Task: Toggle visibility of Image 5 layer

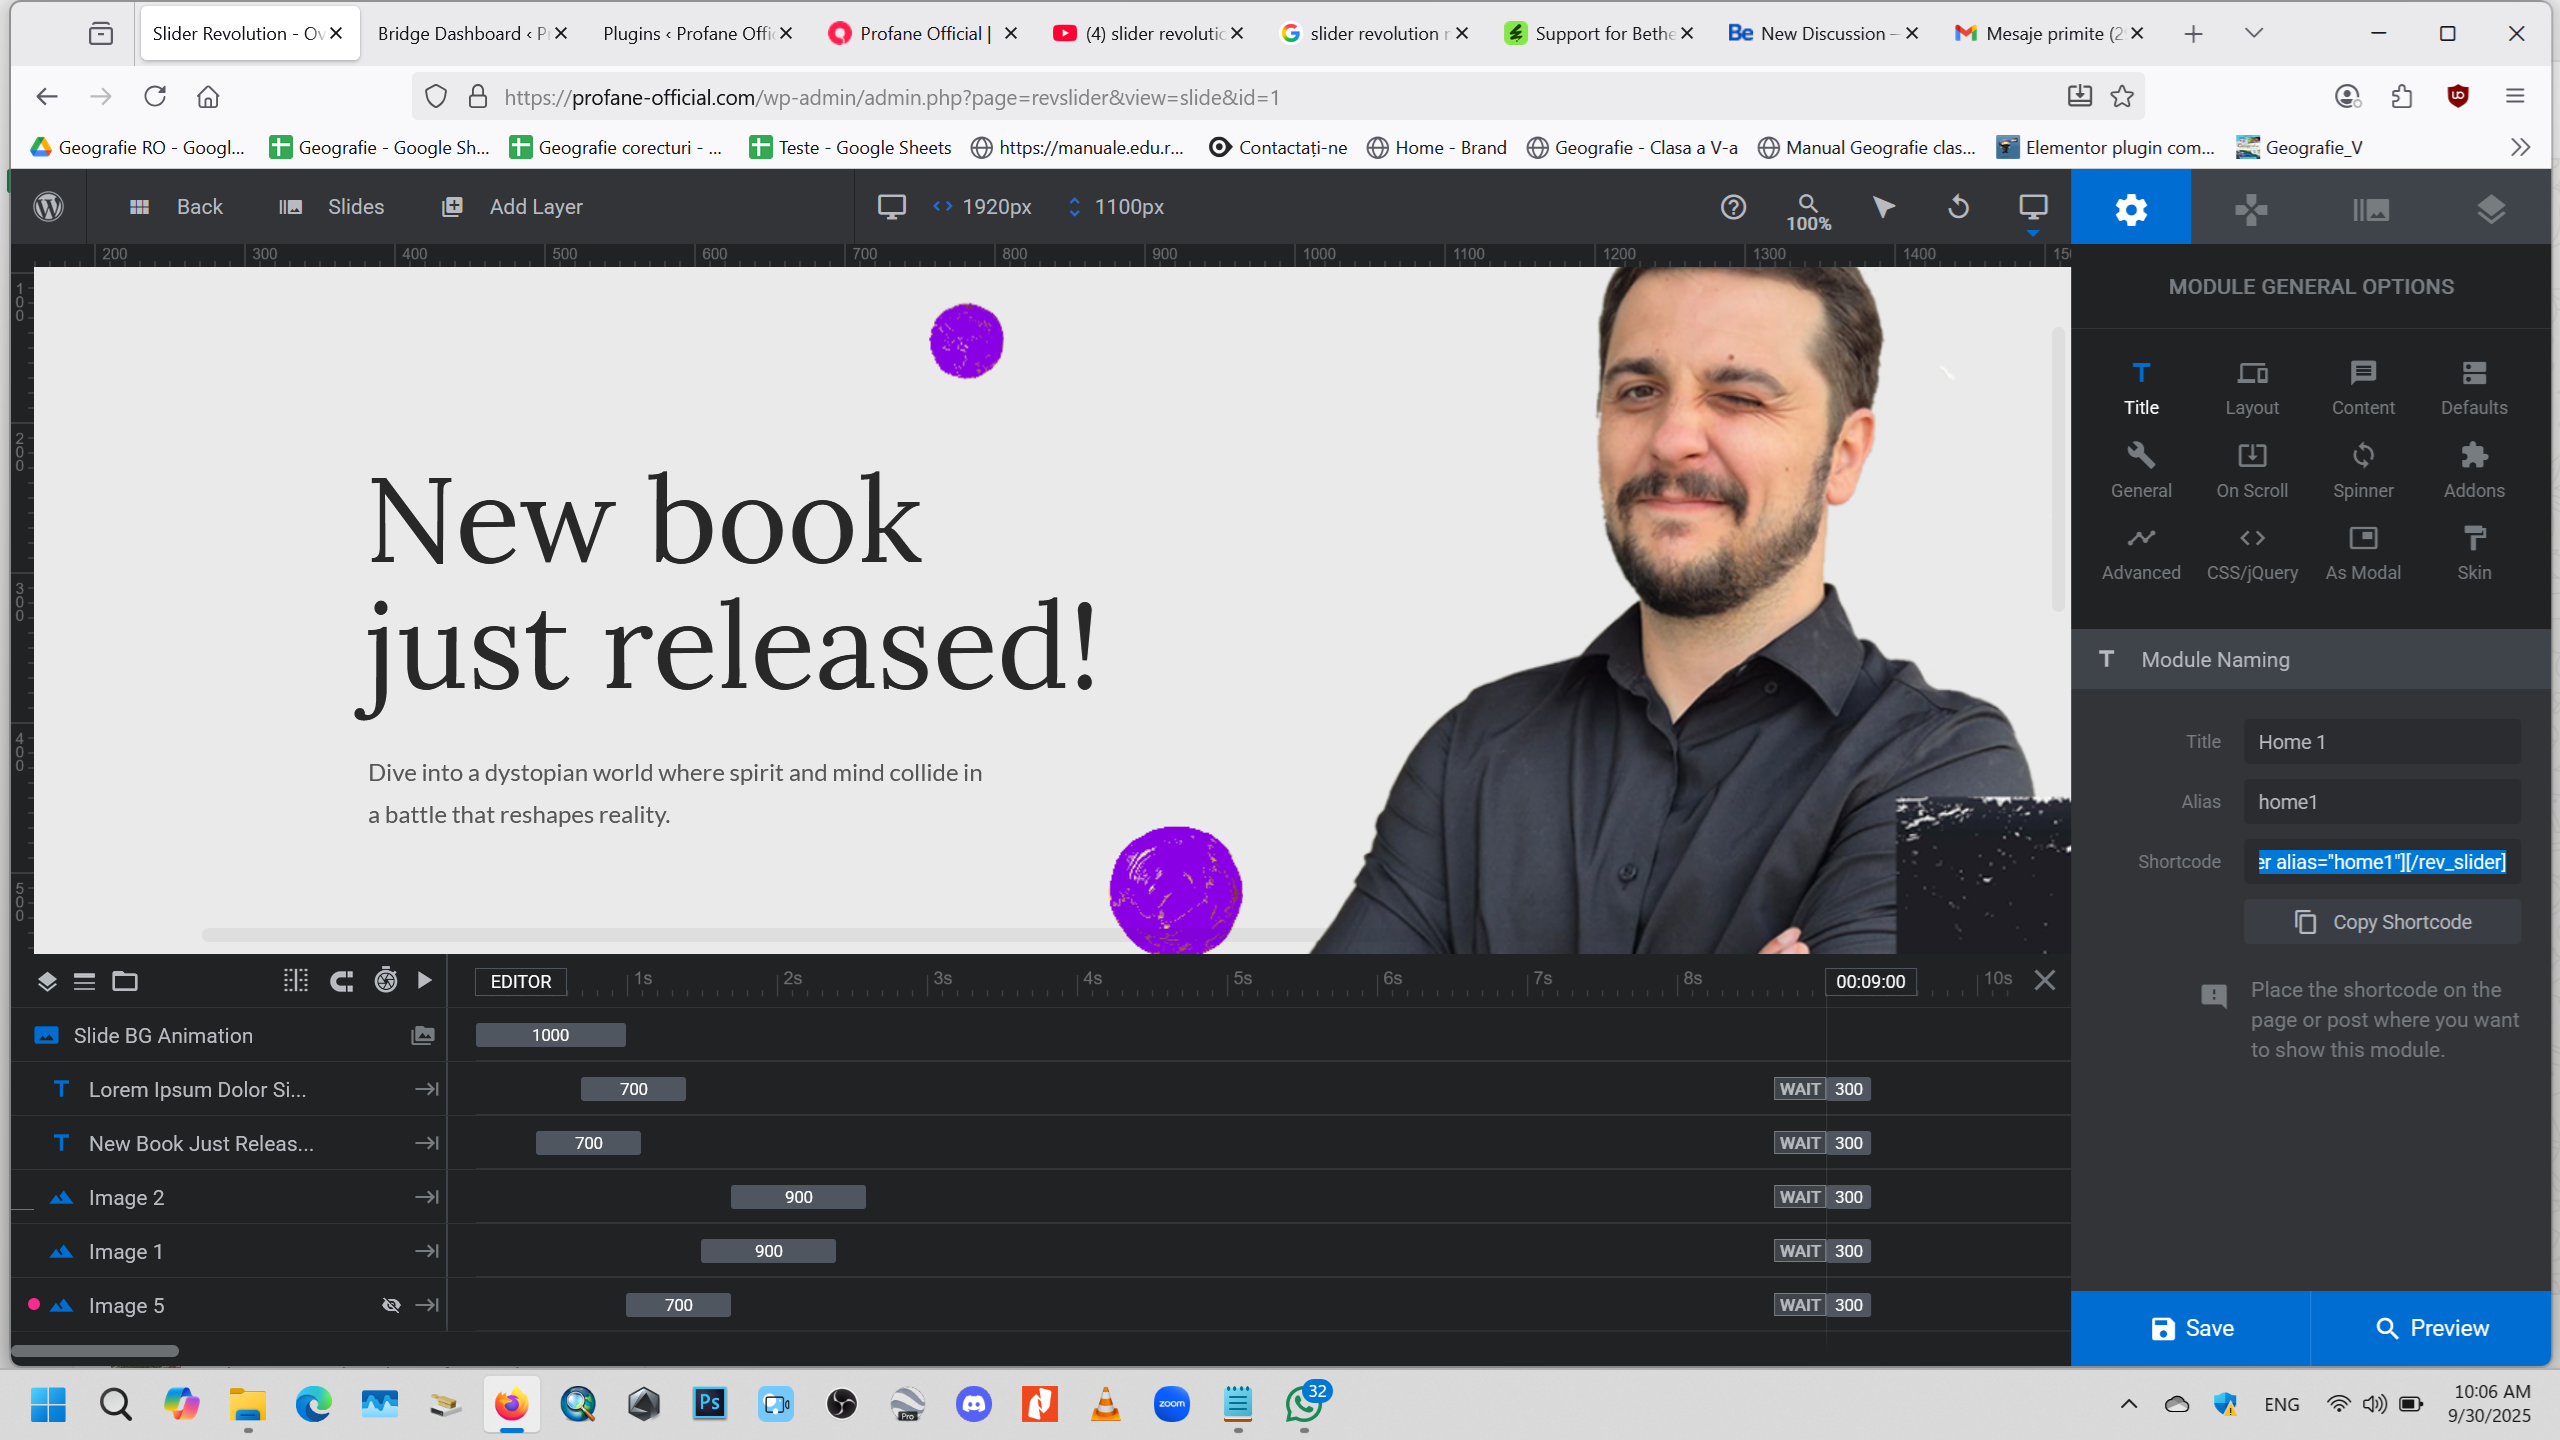Action: [x=391, y=1305]
